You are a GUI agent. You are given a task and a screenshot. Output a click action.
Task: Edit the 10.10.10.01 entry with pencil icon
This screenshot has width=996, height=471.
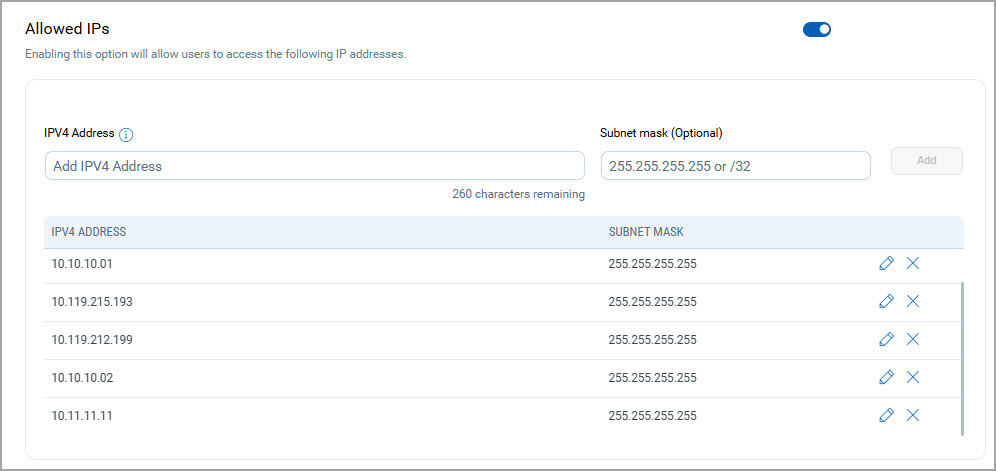(x=886, y=263)
